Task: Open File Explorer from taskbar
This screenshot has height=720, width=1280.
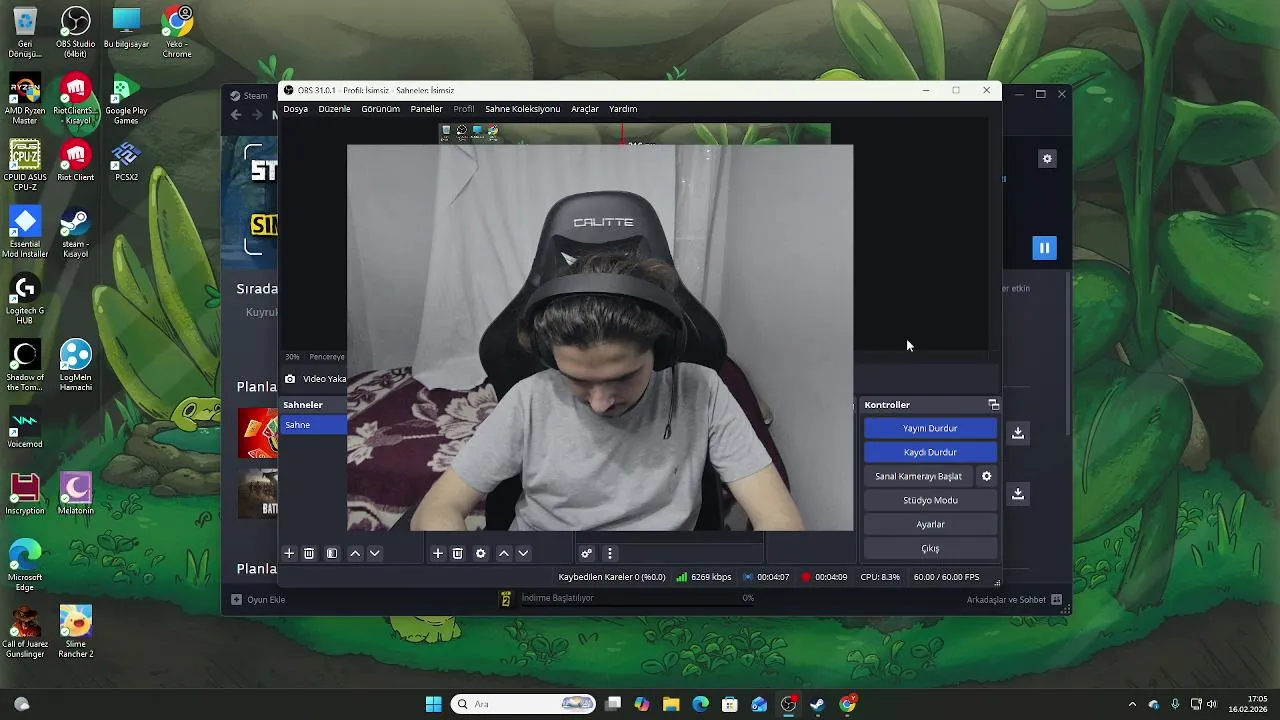Action: click(671, 704)
